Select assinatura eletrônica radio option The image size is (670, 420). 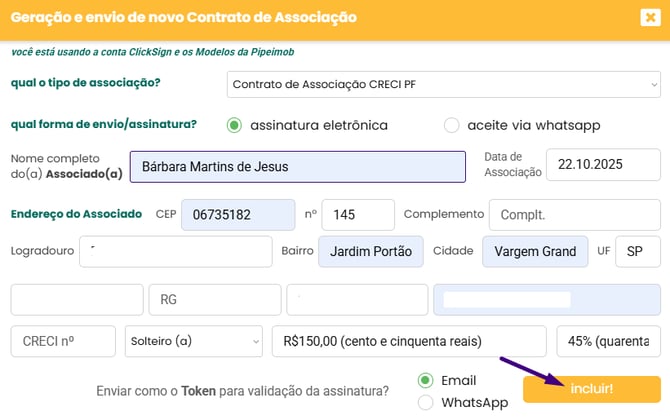[235, 125]
